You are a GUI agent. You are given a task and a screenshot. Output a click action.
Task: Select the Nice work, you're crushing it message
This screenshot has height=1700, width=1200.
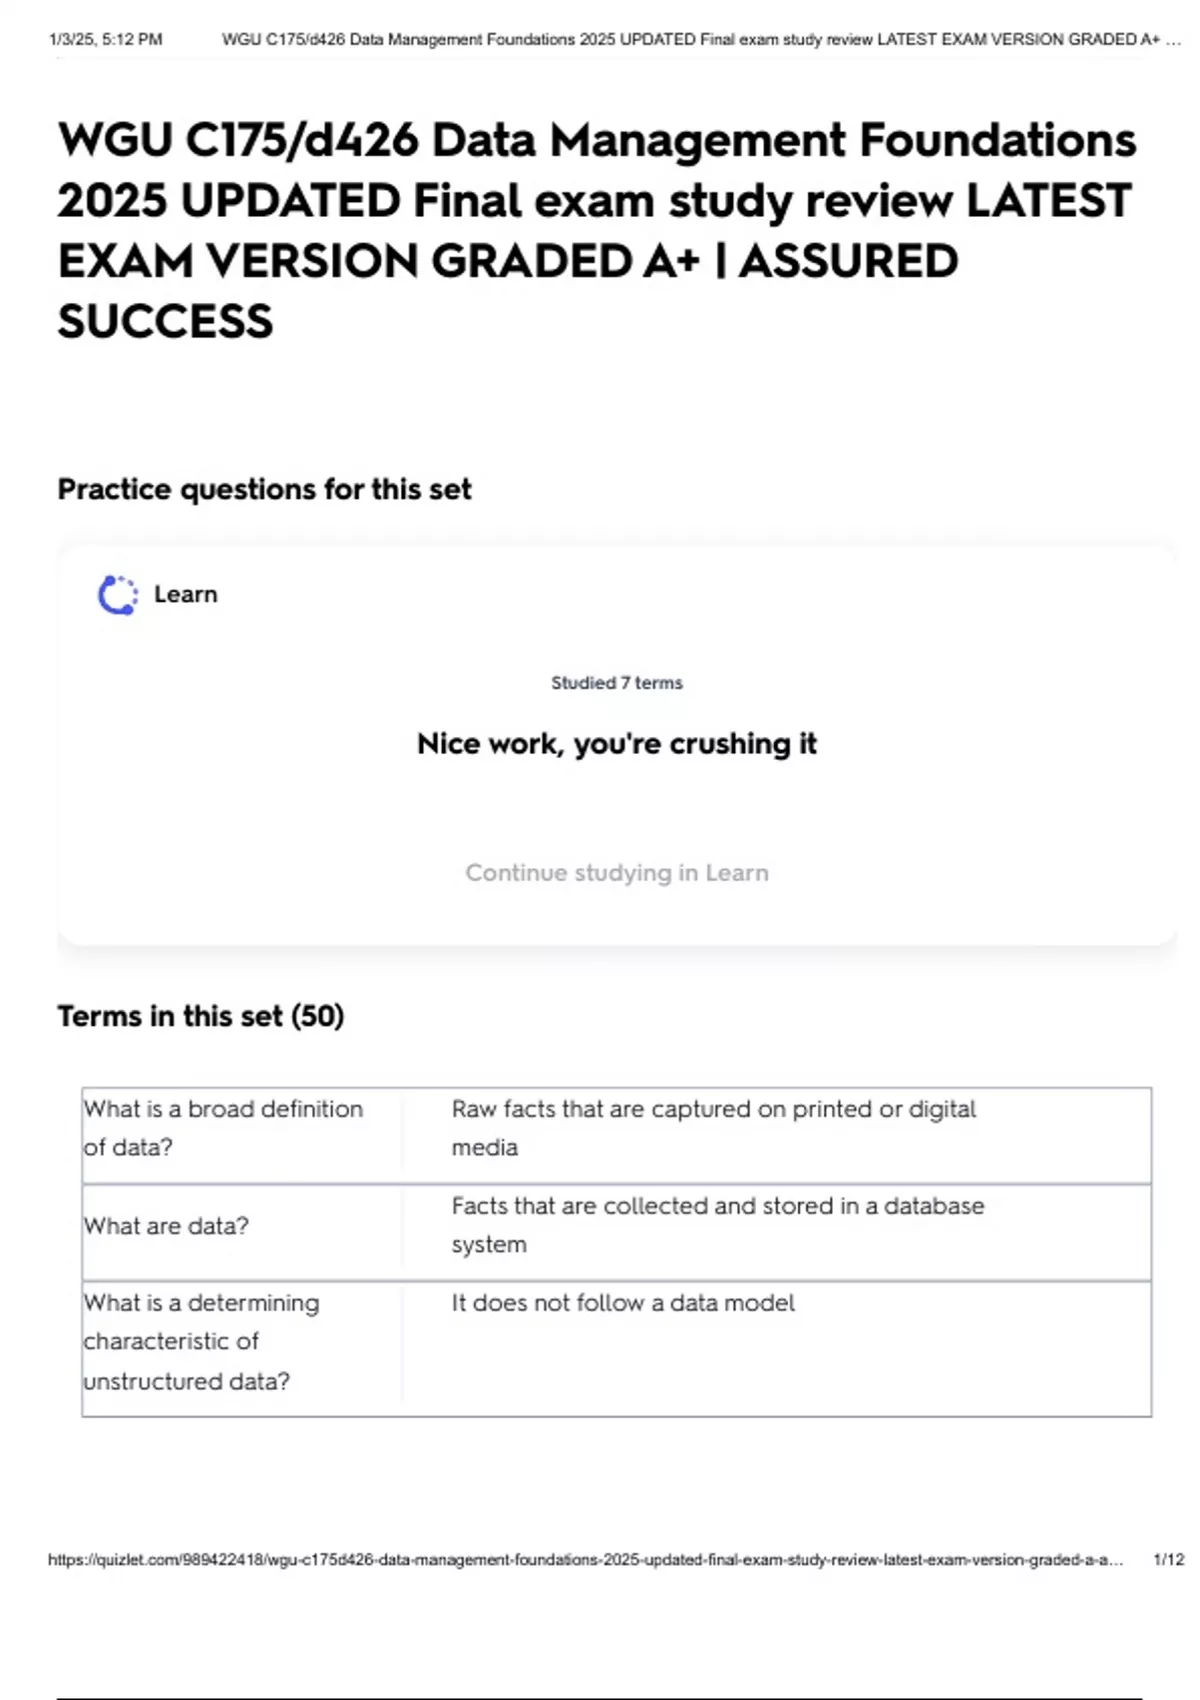point(616,744)
